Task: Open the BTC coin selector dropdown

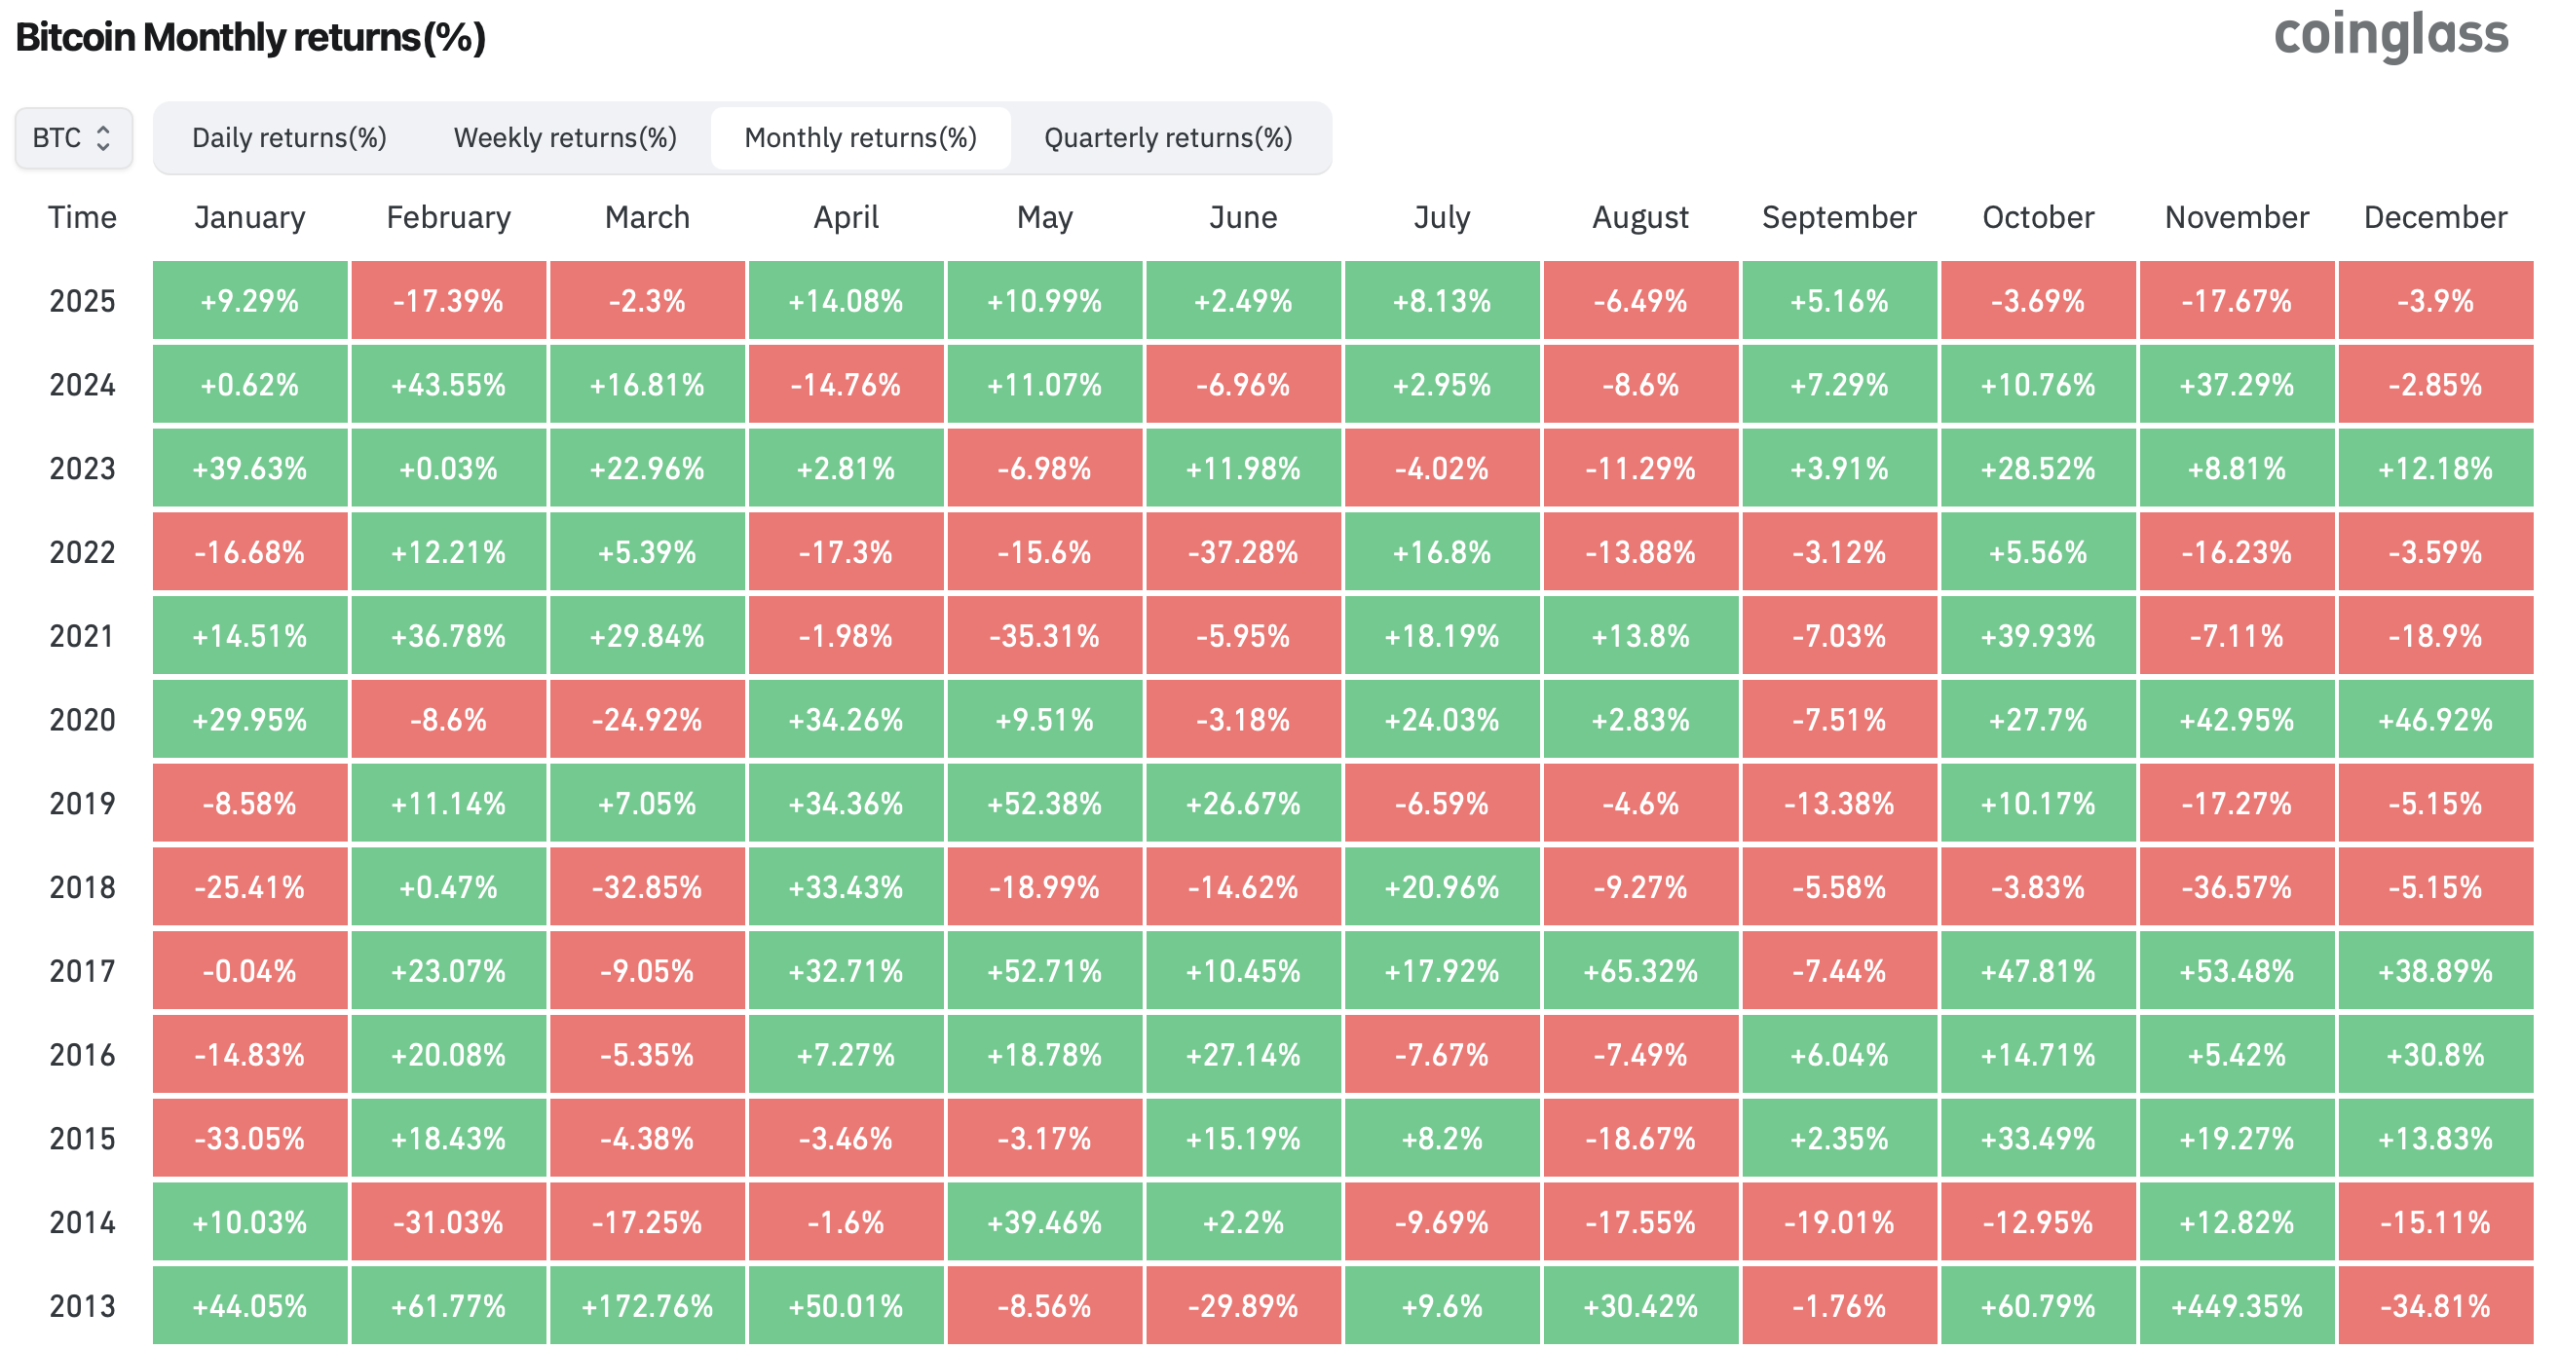Action: point(73,138)
